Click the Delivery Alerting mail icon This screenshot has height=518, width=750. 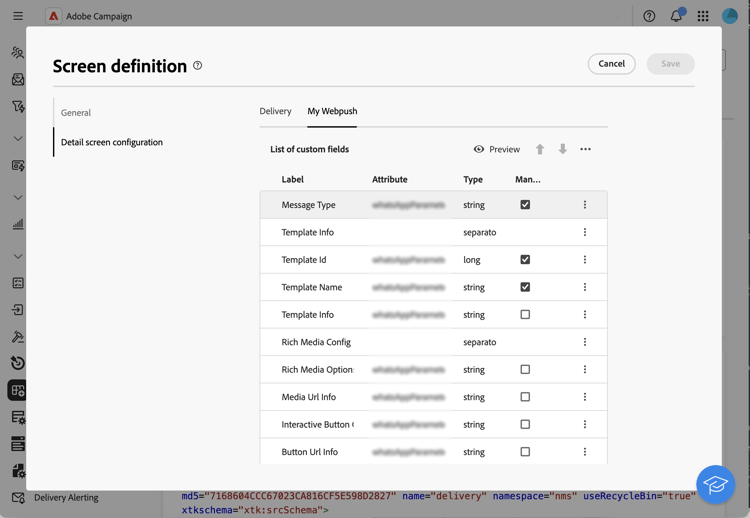click(x=18, y=497)
